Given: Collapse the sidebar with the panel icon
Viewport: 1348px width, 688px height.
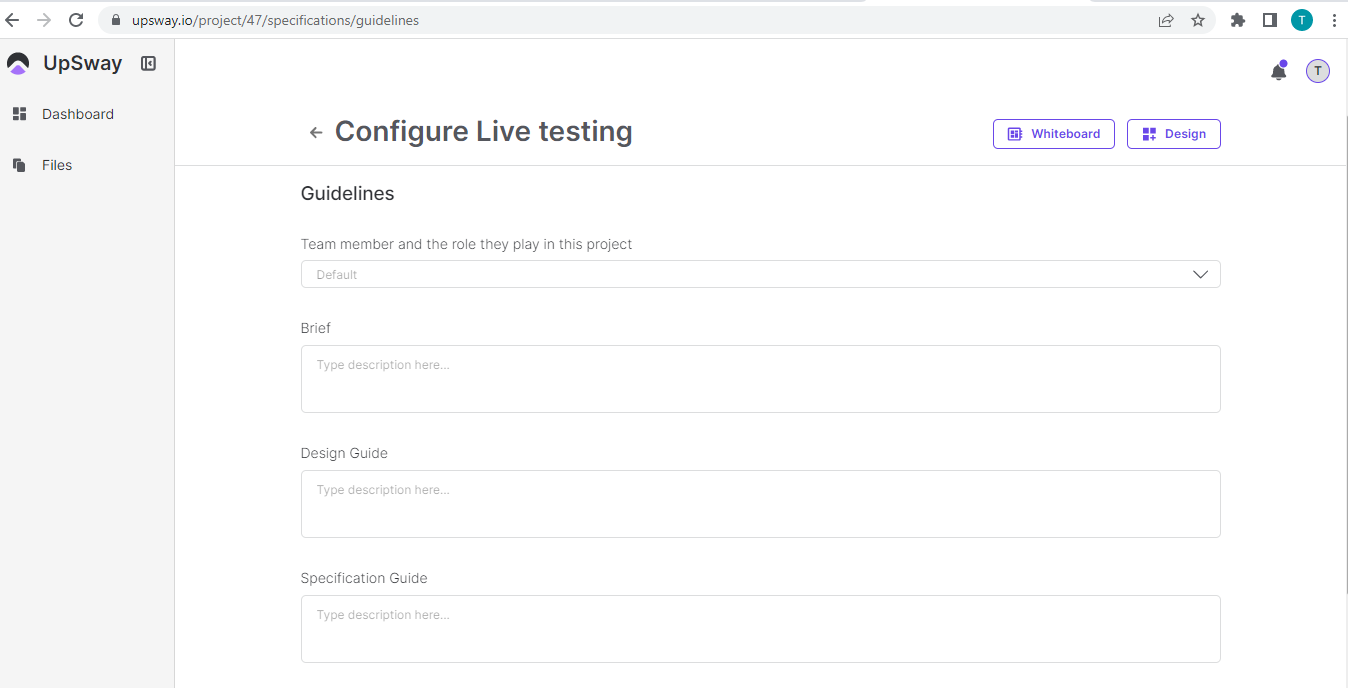Looking at the screenshot, I should point(148,64).
